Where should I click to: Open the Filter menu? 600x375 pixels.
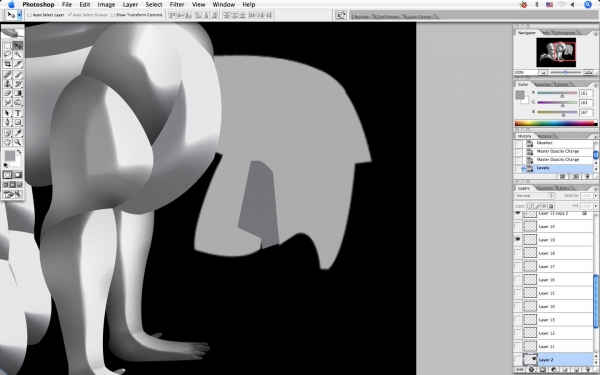tap(177, 5)
